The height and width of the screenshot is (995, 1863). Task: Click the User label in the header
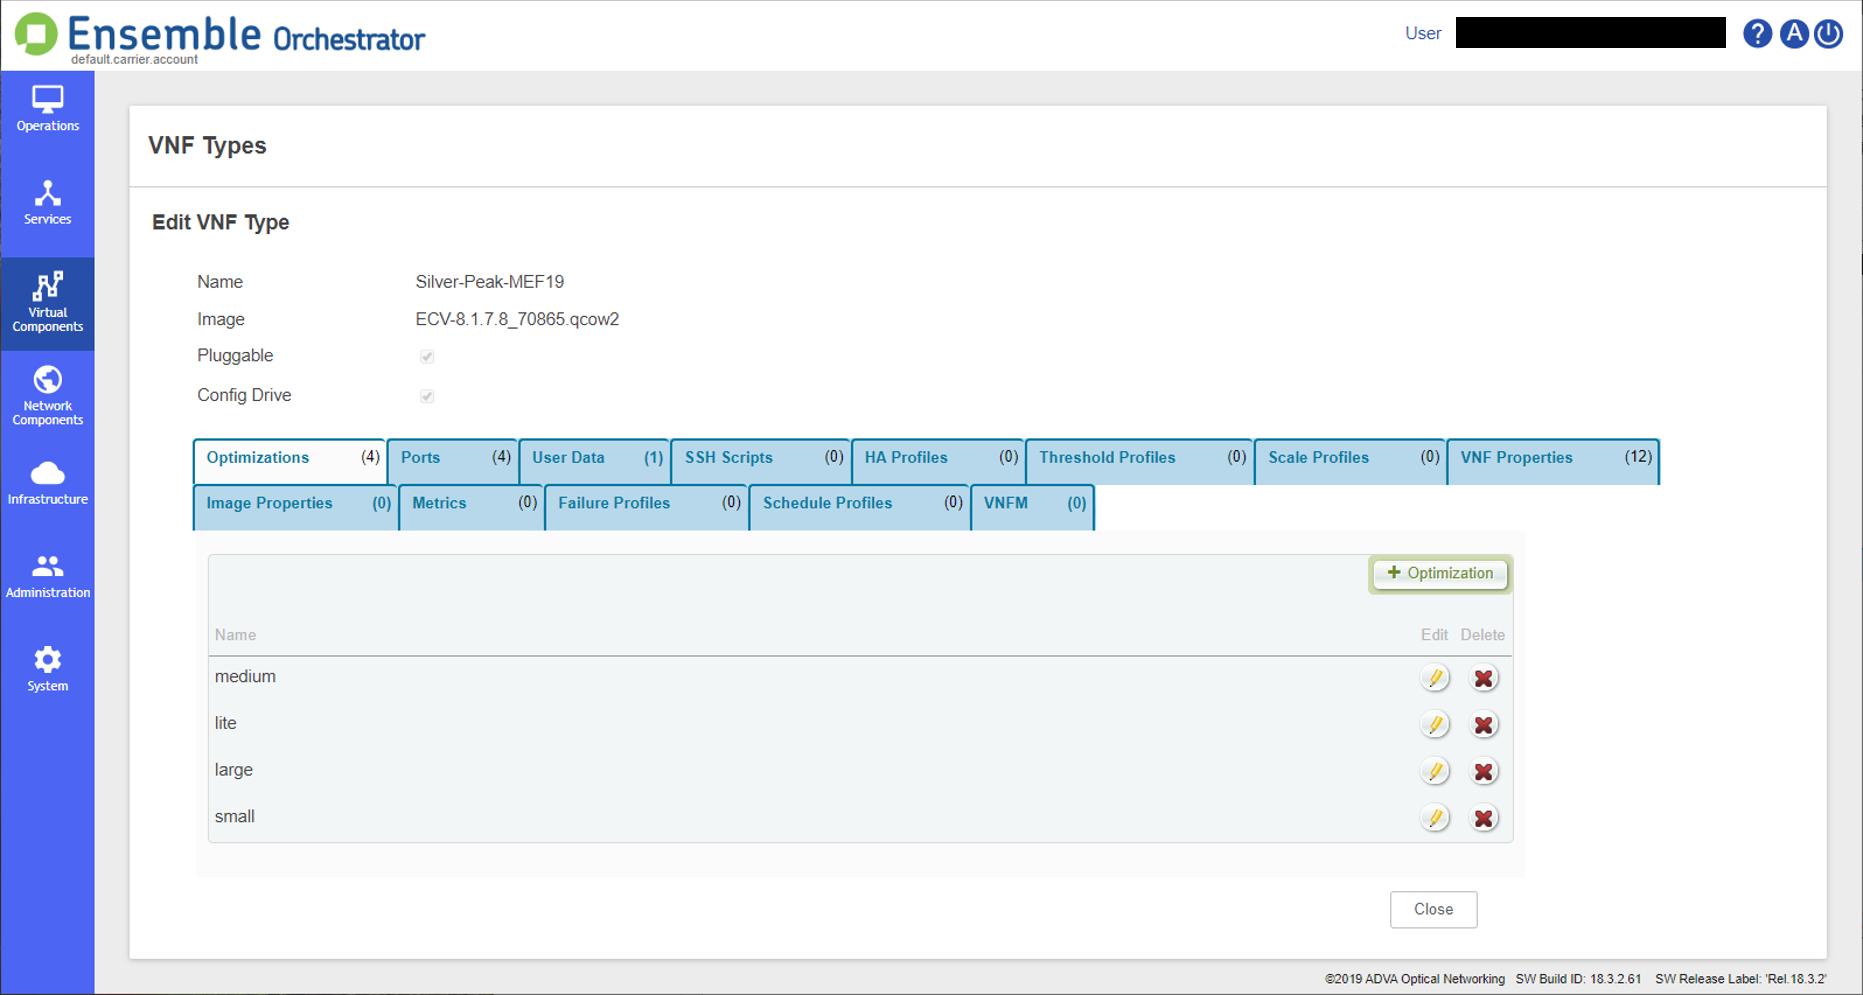pyautogui.click(x=1423, y=33)
